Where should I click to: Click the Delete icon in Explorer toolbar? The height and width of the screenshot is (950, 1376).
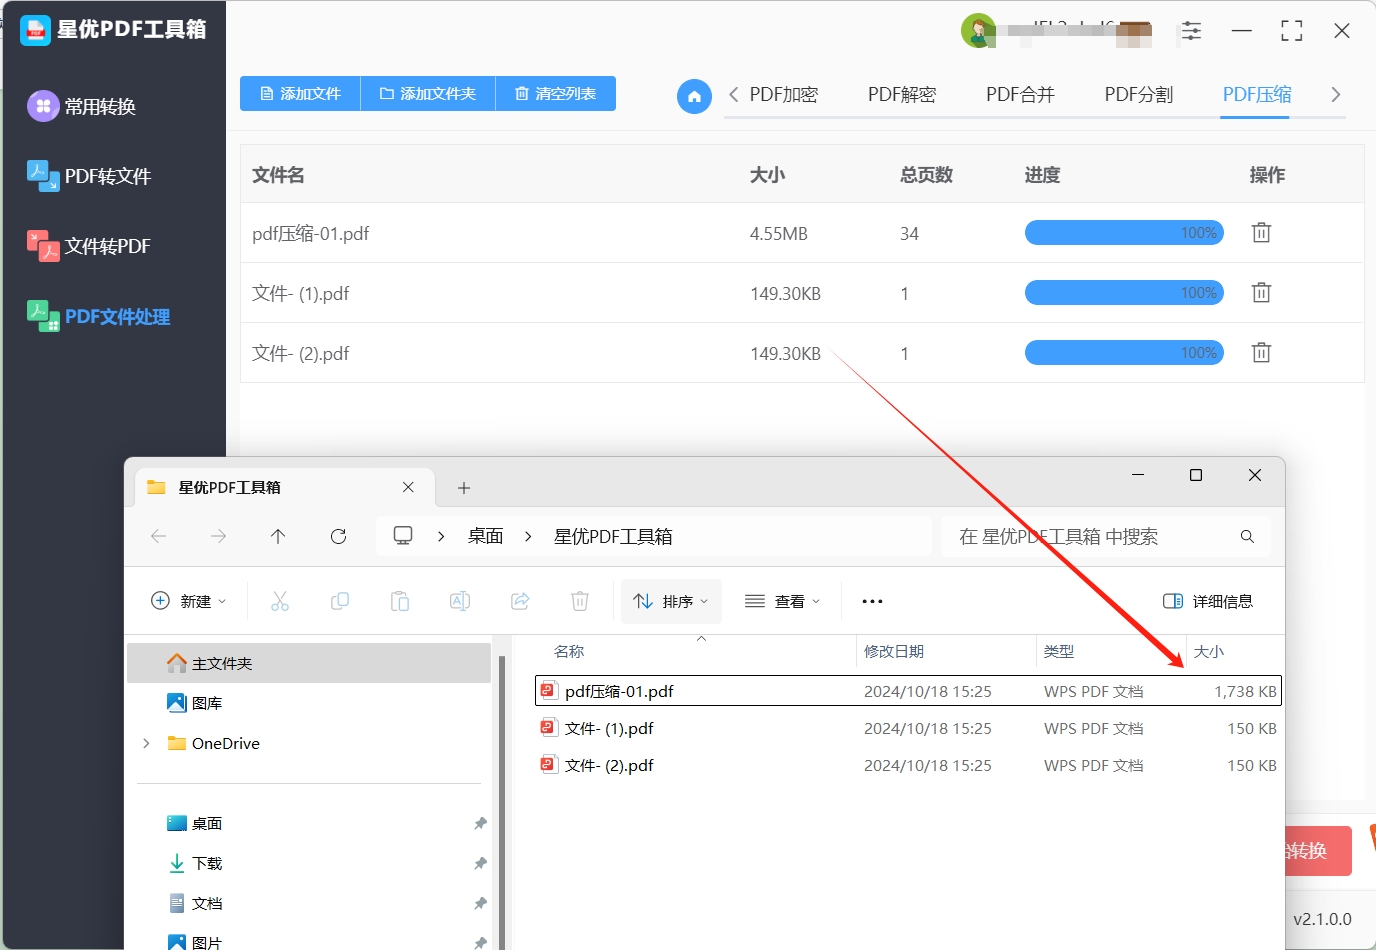(580, 601)
